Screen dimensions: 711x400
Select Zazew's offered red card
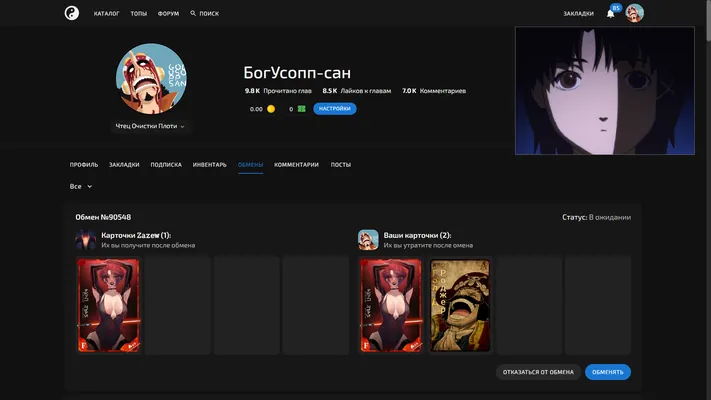click(x=109, y=305)
